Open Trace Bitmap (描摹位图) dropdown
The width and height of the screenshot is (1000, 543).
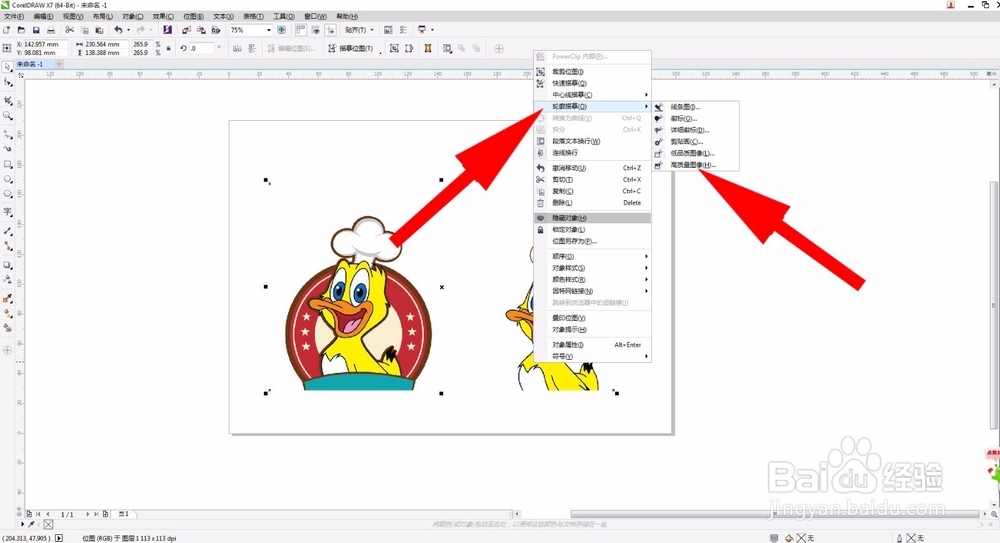click(355, 48)
